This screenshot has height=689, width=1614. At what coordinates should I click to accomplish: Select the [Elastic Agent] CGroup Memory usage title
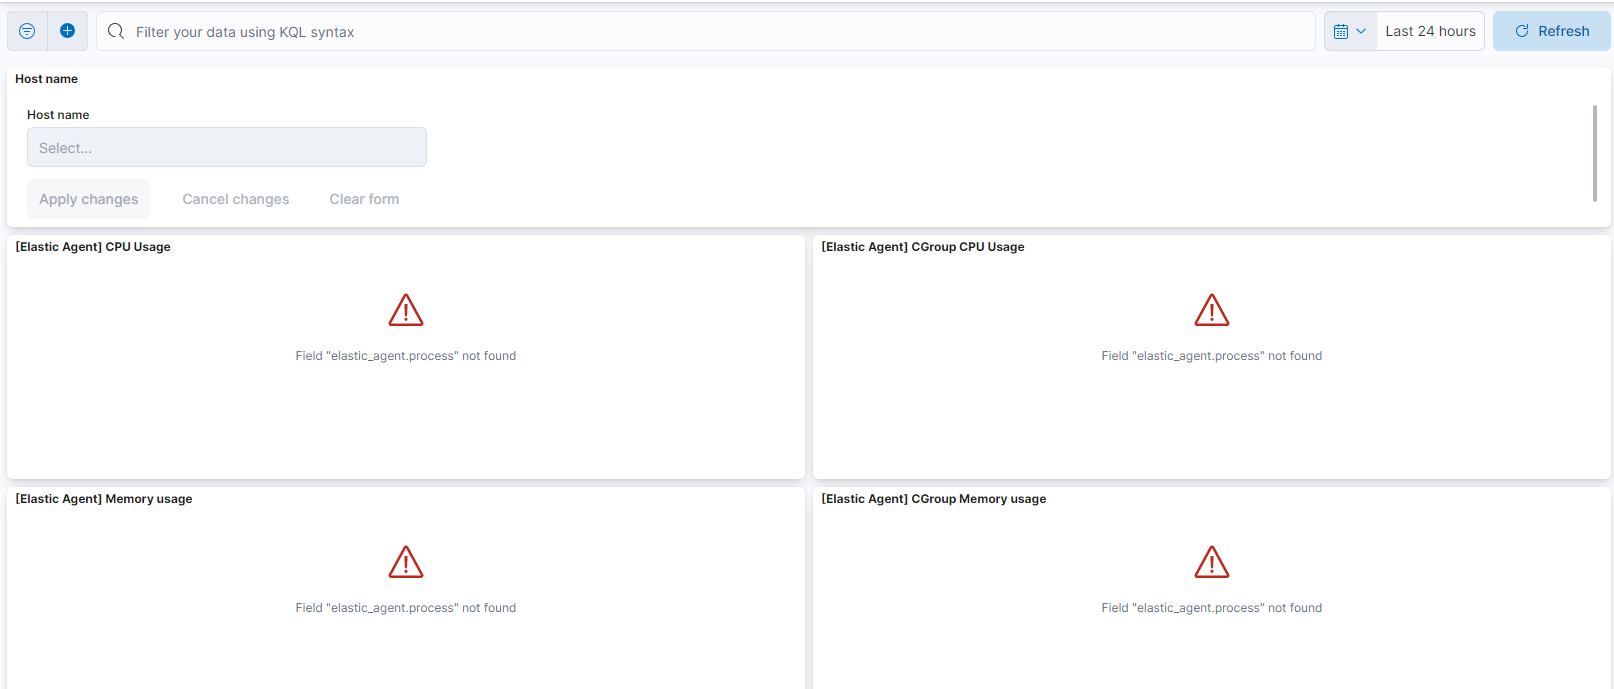pos(934,499)
